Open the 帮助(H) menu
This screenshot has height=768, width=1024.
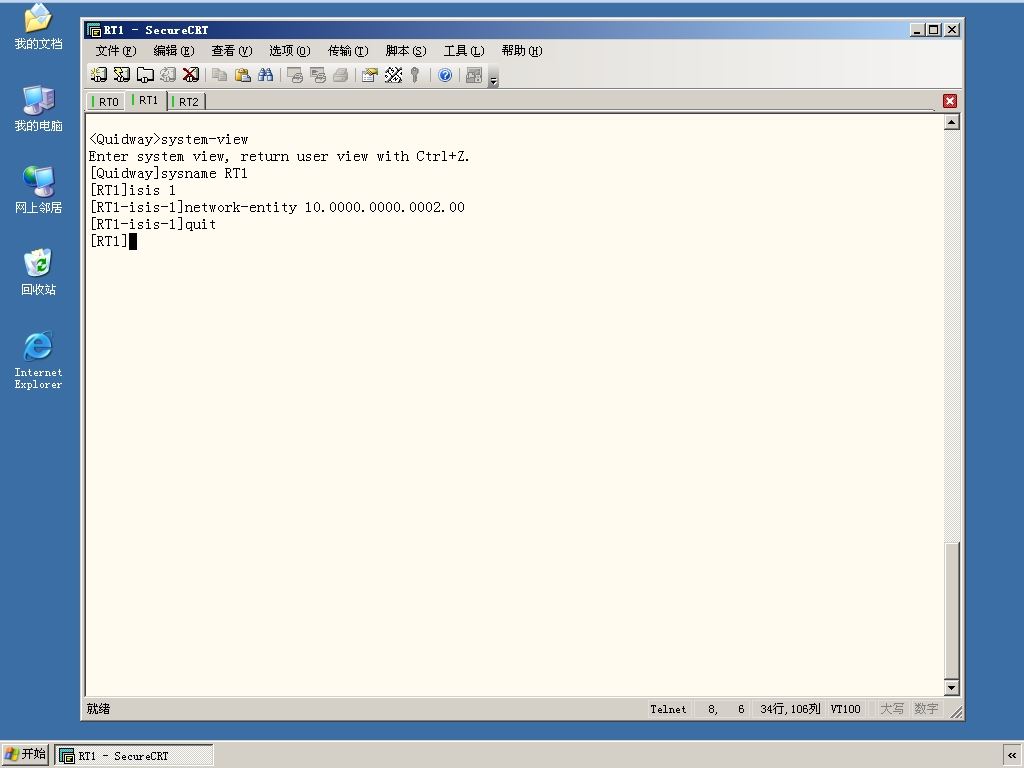522,51
